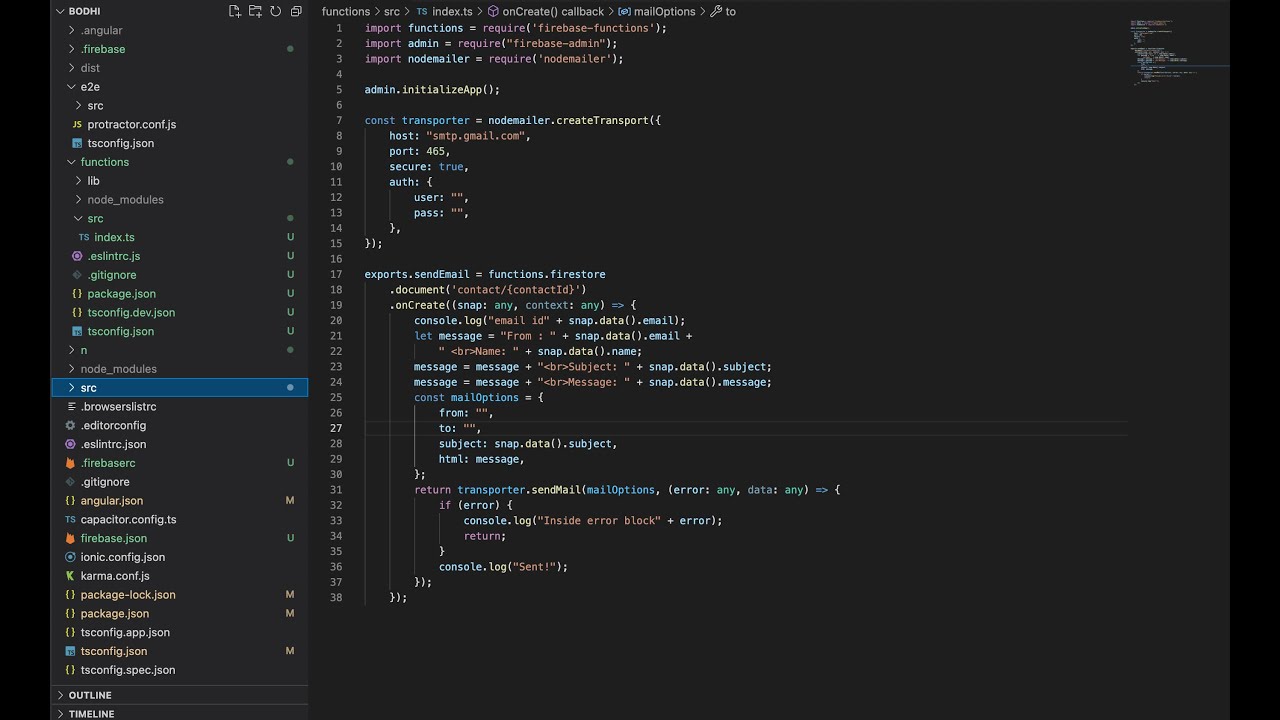1280x720 pixels.
Task: Refresh the explorer using the refresh icon
Action: click(x=275, y=11)
